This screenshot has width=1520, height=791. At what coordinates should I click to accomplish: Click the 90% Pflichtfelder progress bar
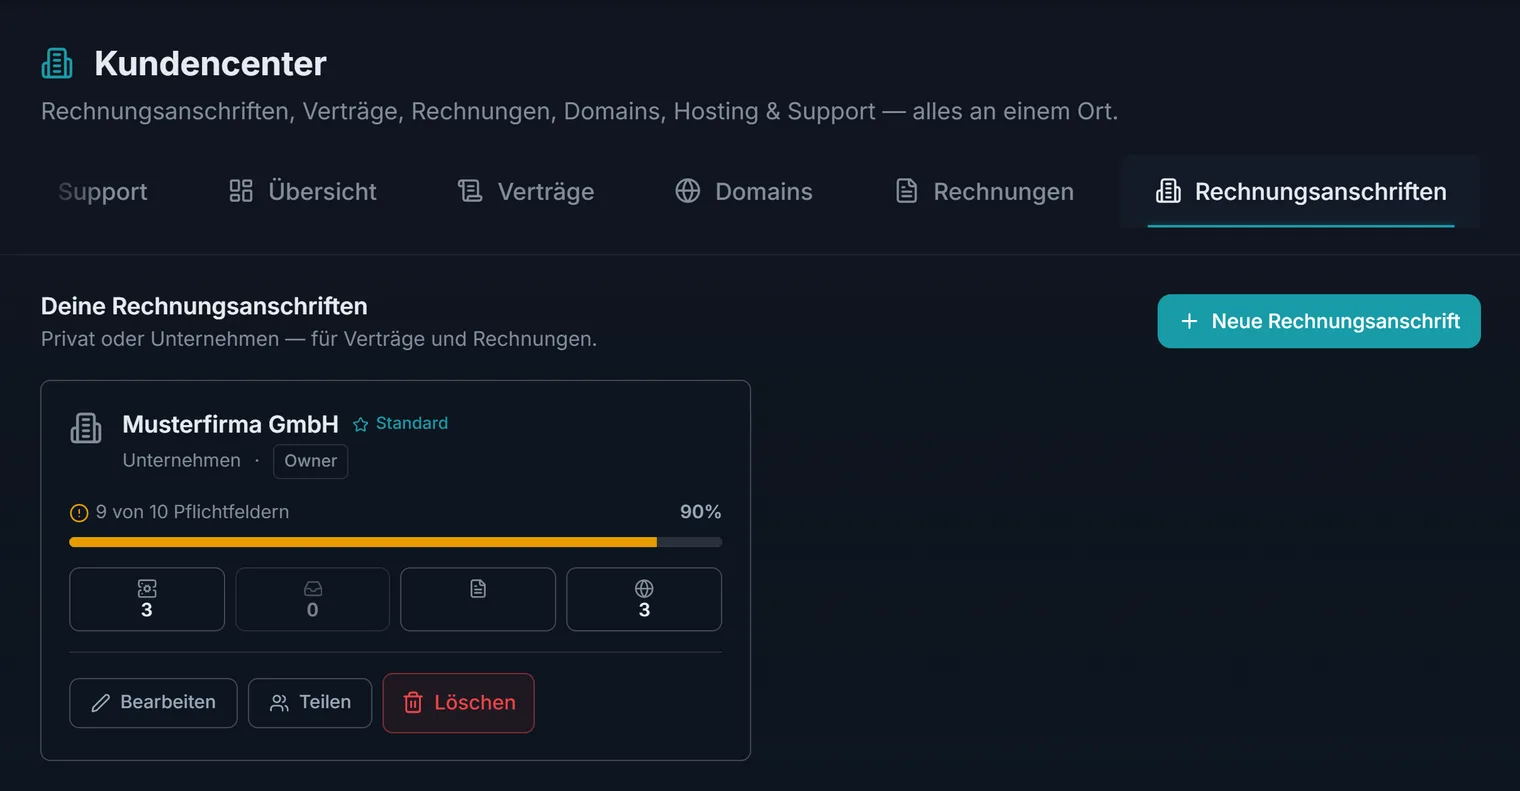pos(395,542)
